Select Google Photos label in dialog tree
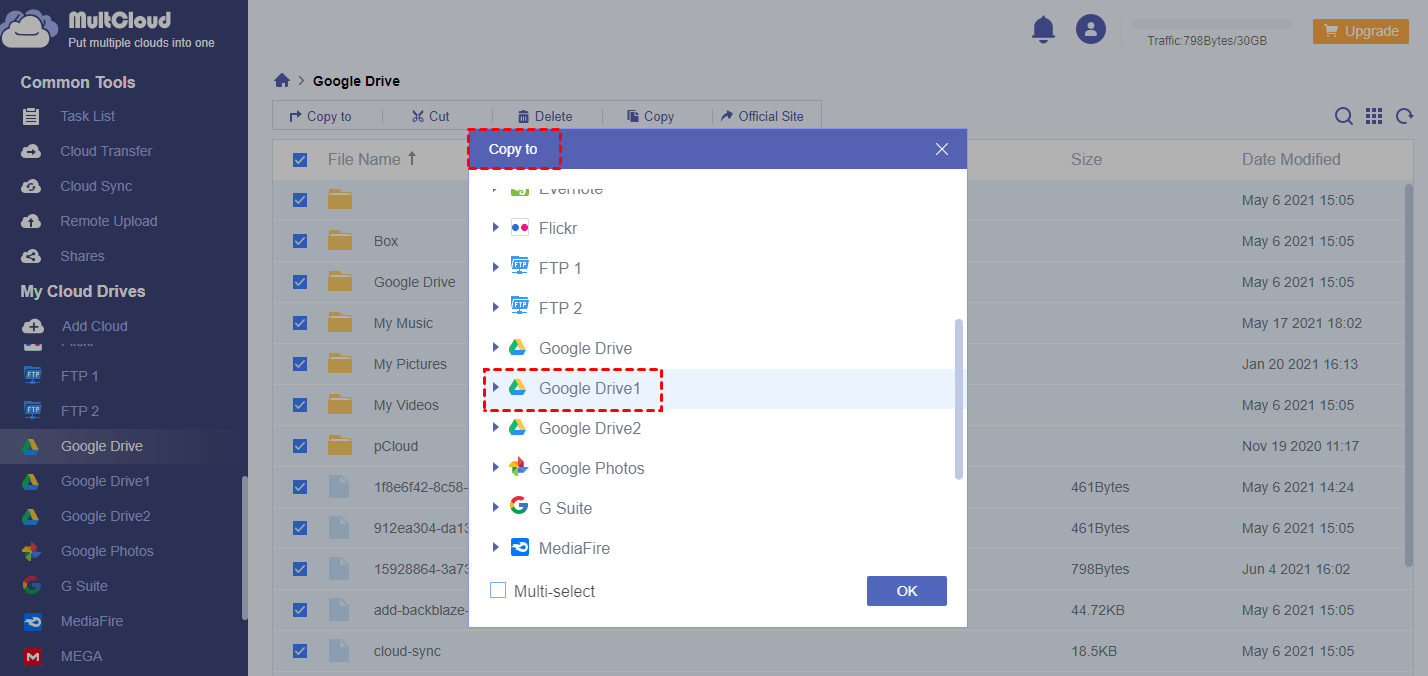The height and width of the screenshot is (676, 1428). pos(592,468)
